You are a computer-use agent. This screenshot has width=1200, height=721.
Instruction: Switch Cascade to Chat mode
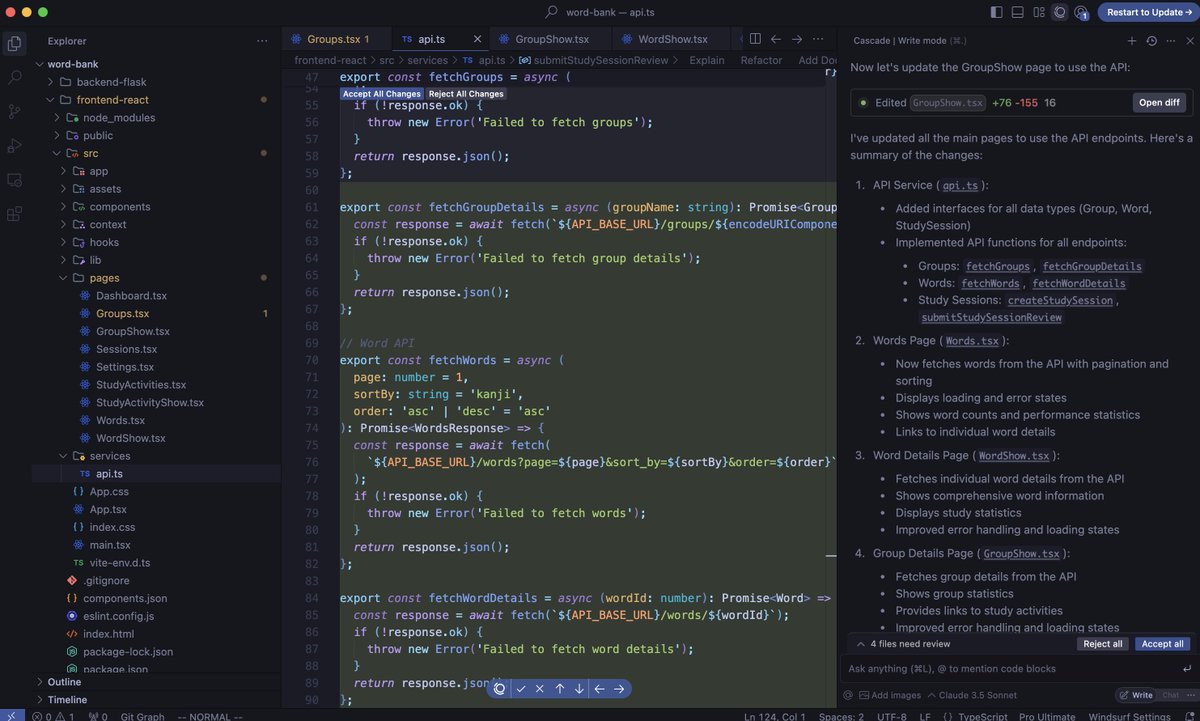pyautogui.click(x=1169, y=695)
